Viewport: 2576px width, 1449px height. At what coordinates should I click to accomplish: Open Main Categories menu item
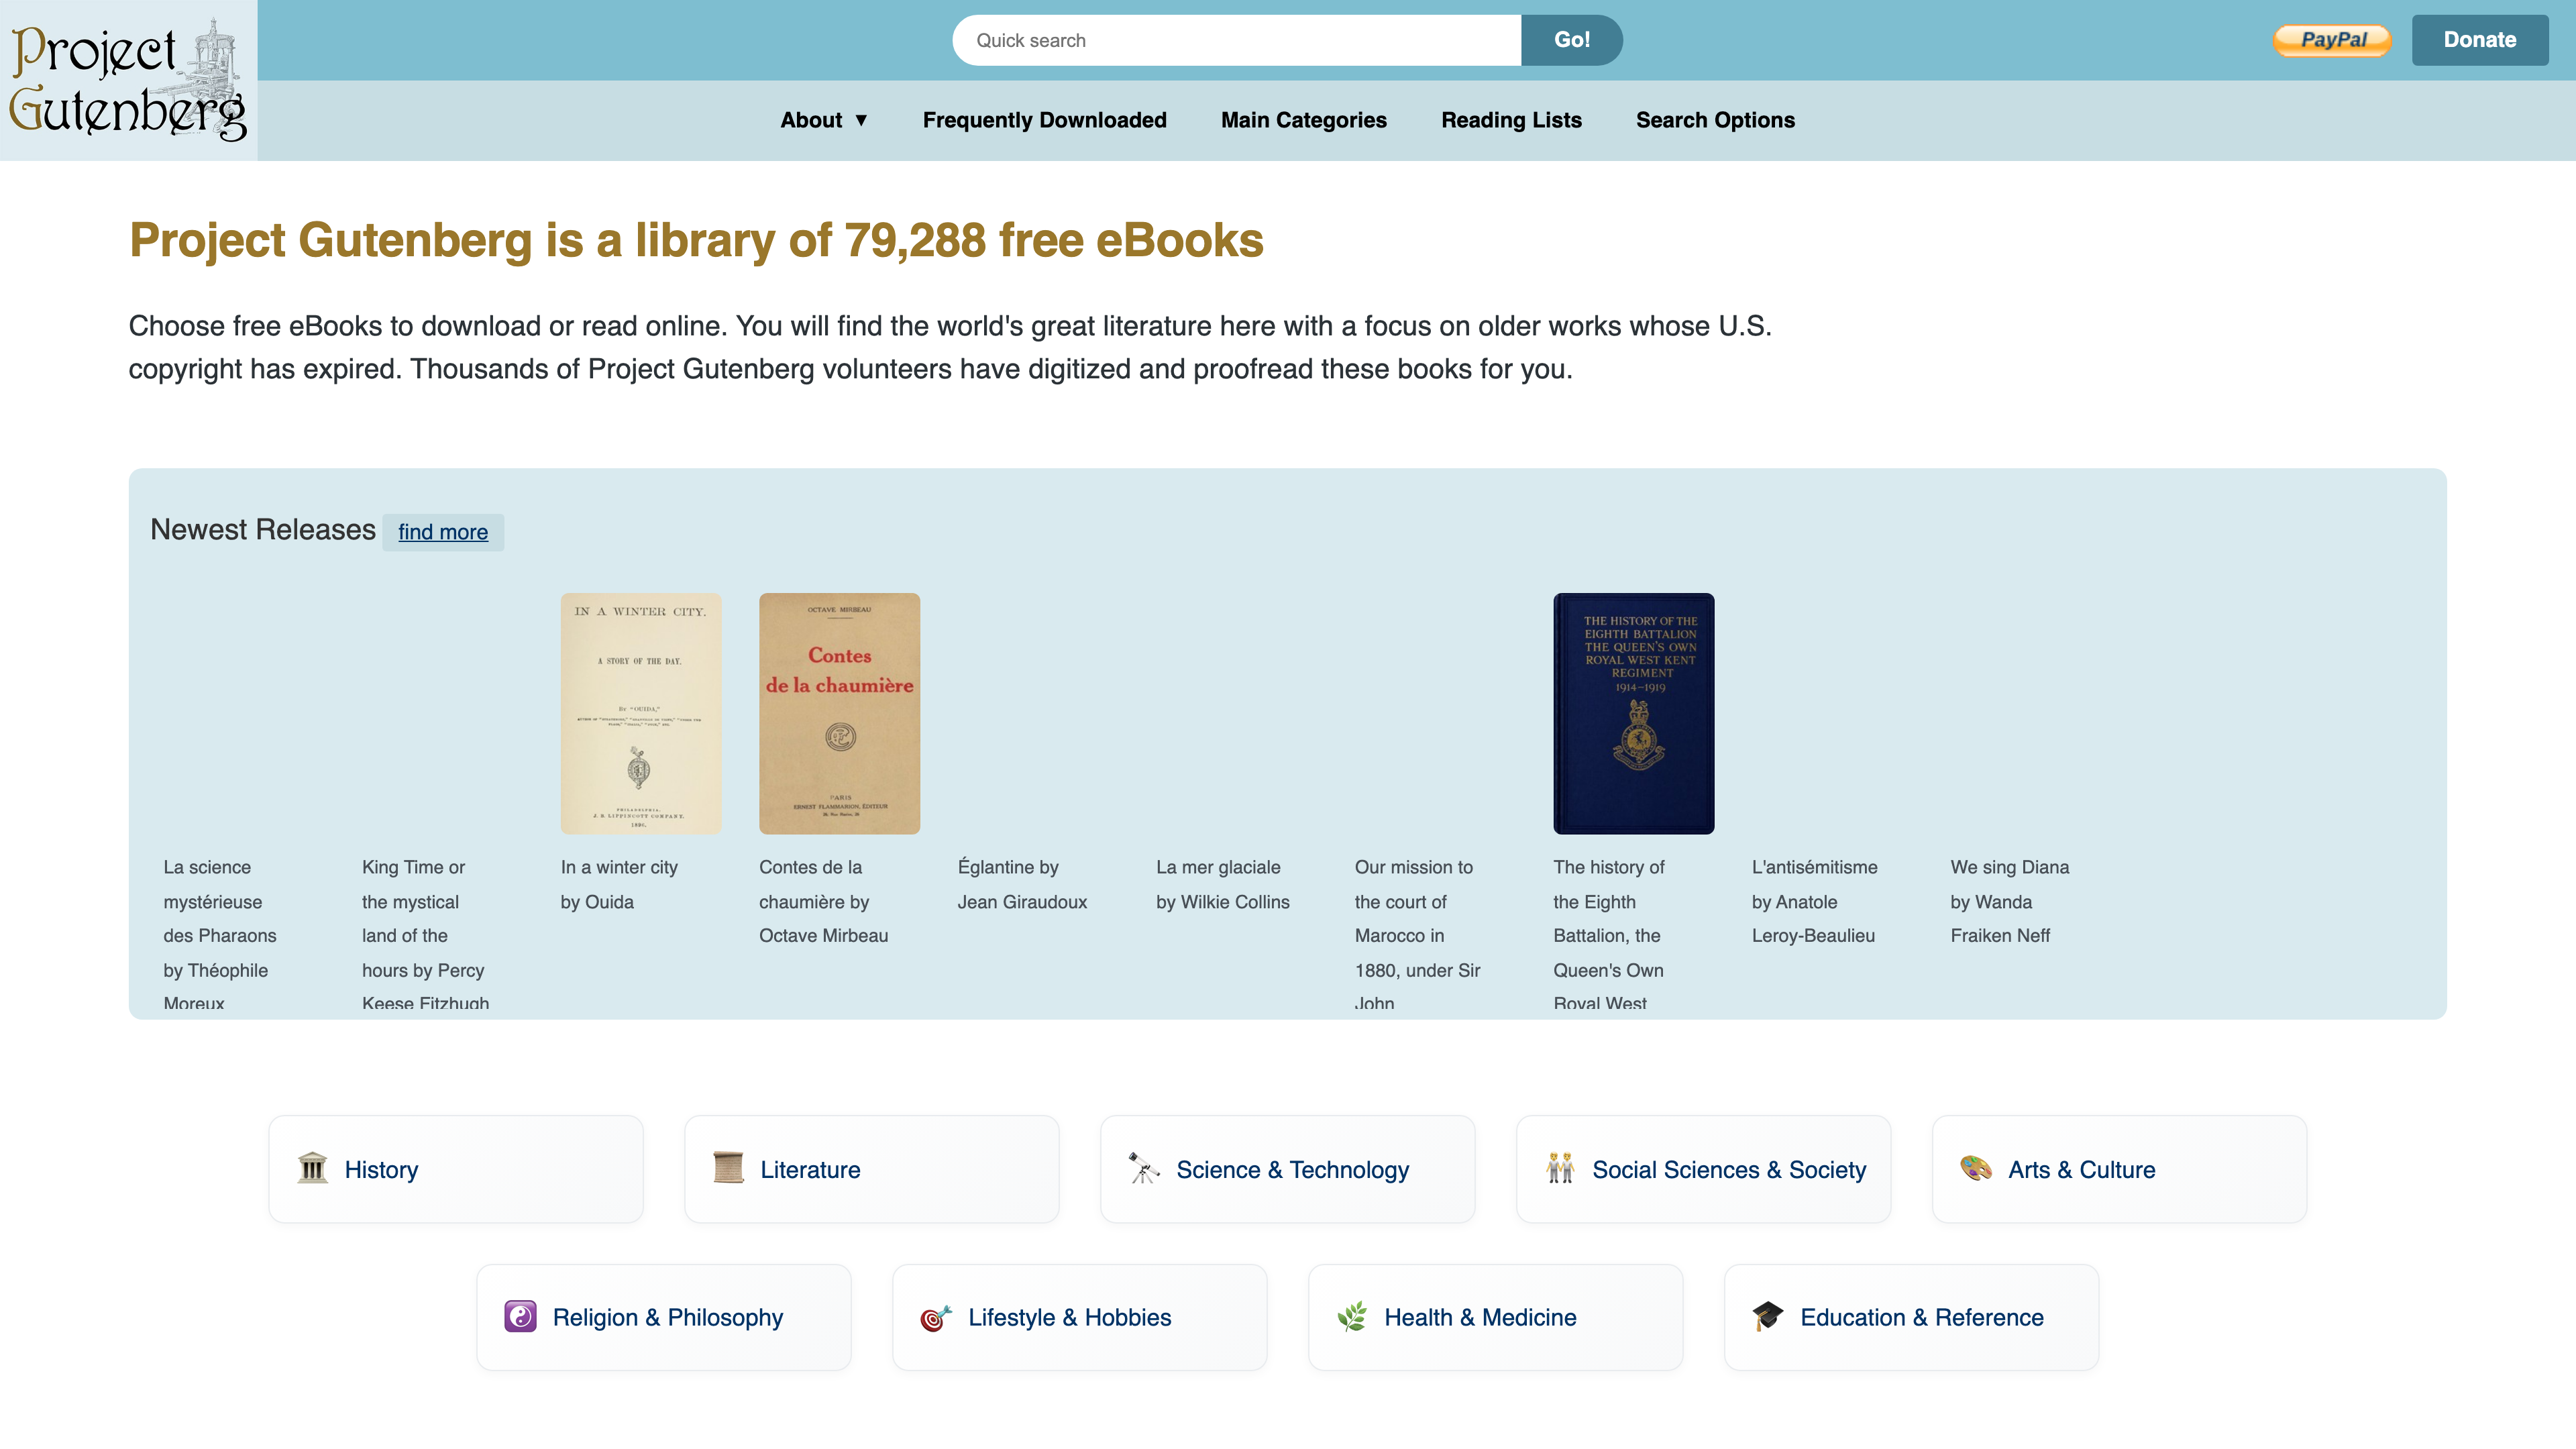[1303, 120]
